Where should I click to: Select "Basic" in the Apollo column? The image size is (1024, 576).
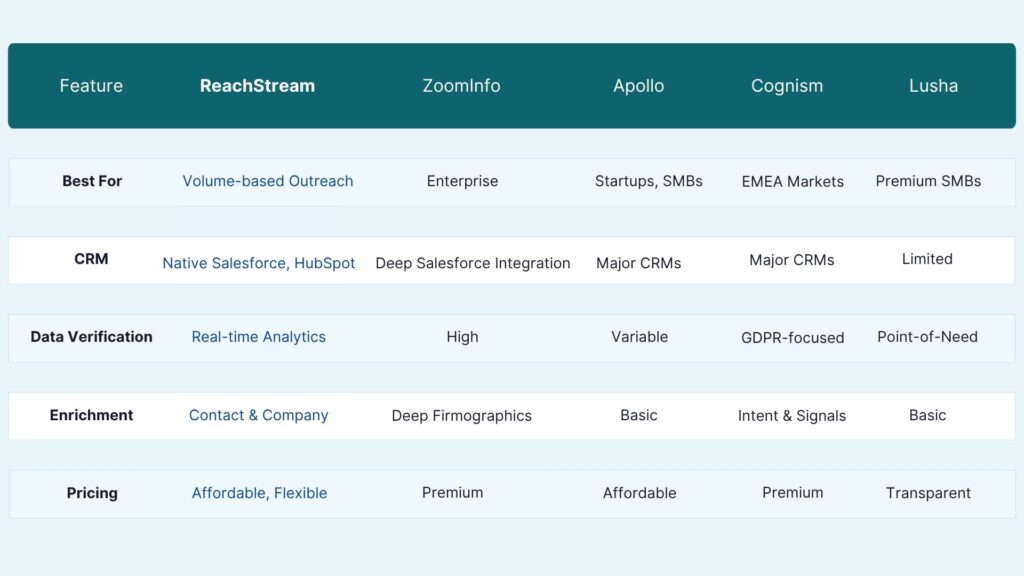pyautogui.click(x=638, y=415)
